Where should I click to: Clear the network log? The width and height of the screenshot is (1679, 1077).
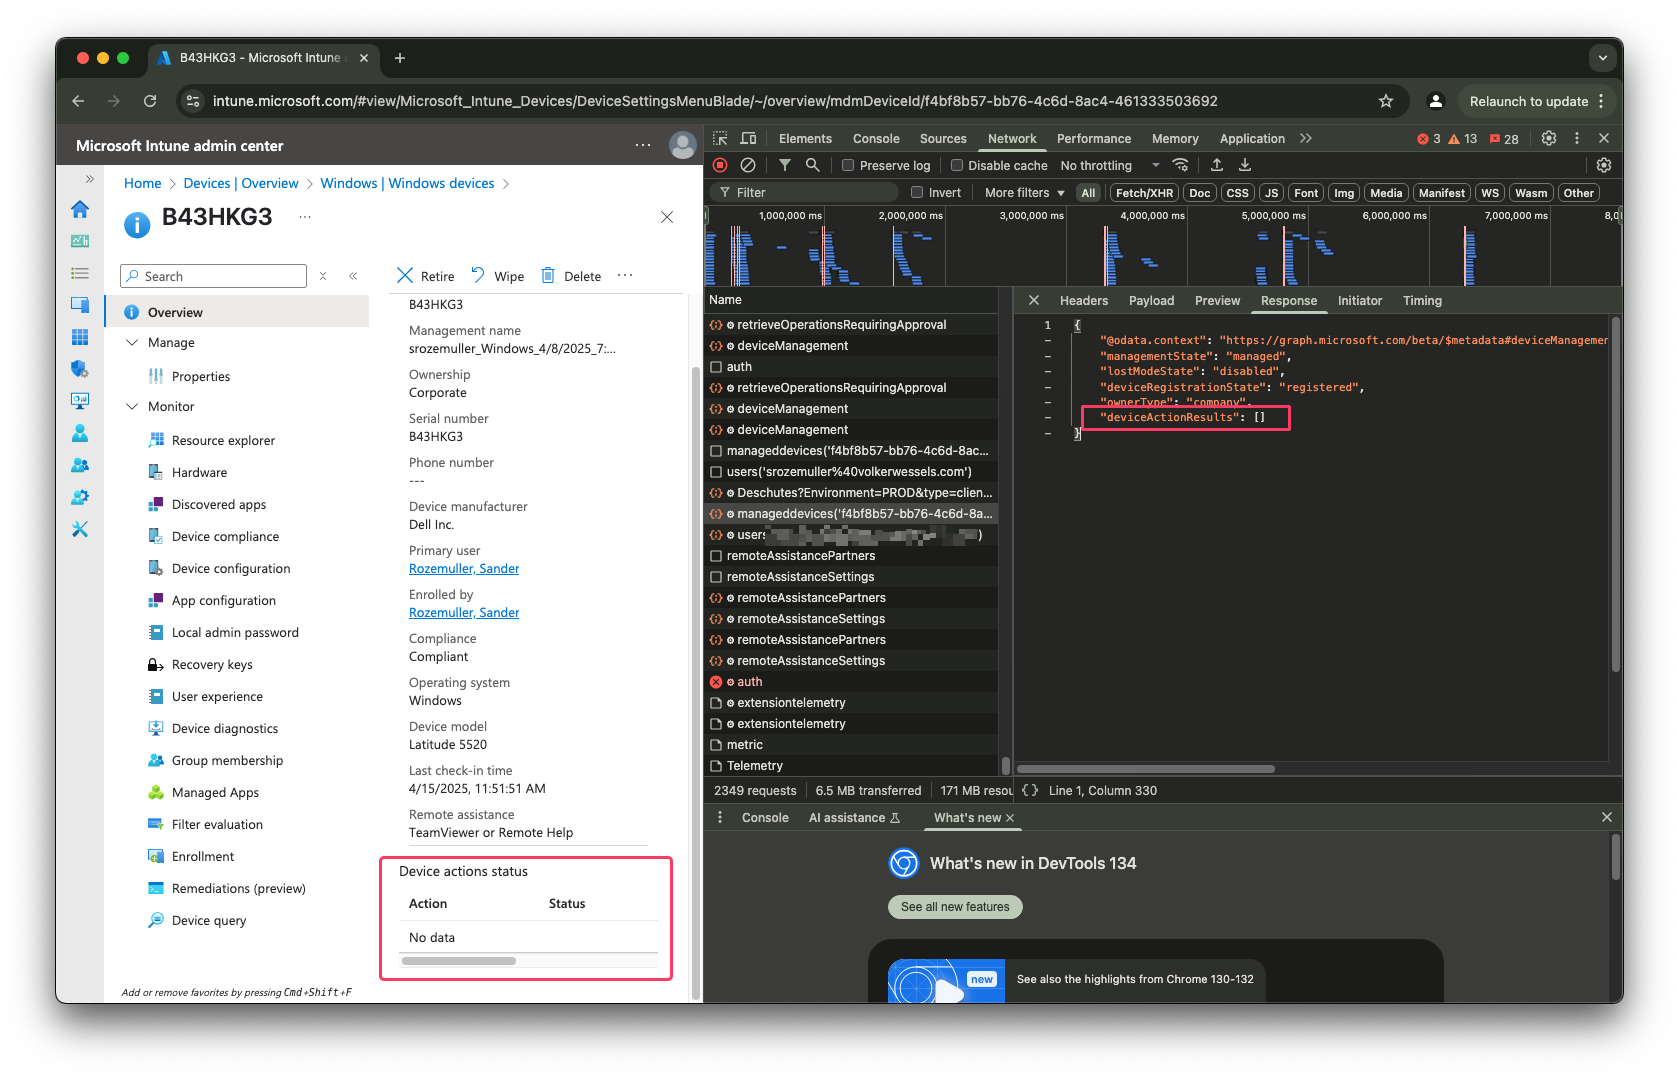pos(747,165)
